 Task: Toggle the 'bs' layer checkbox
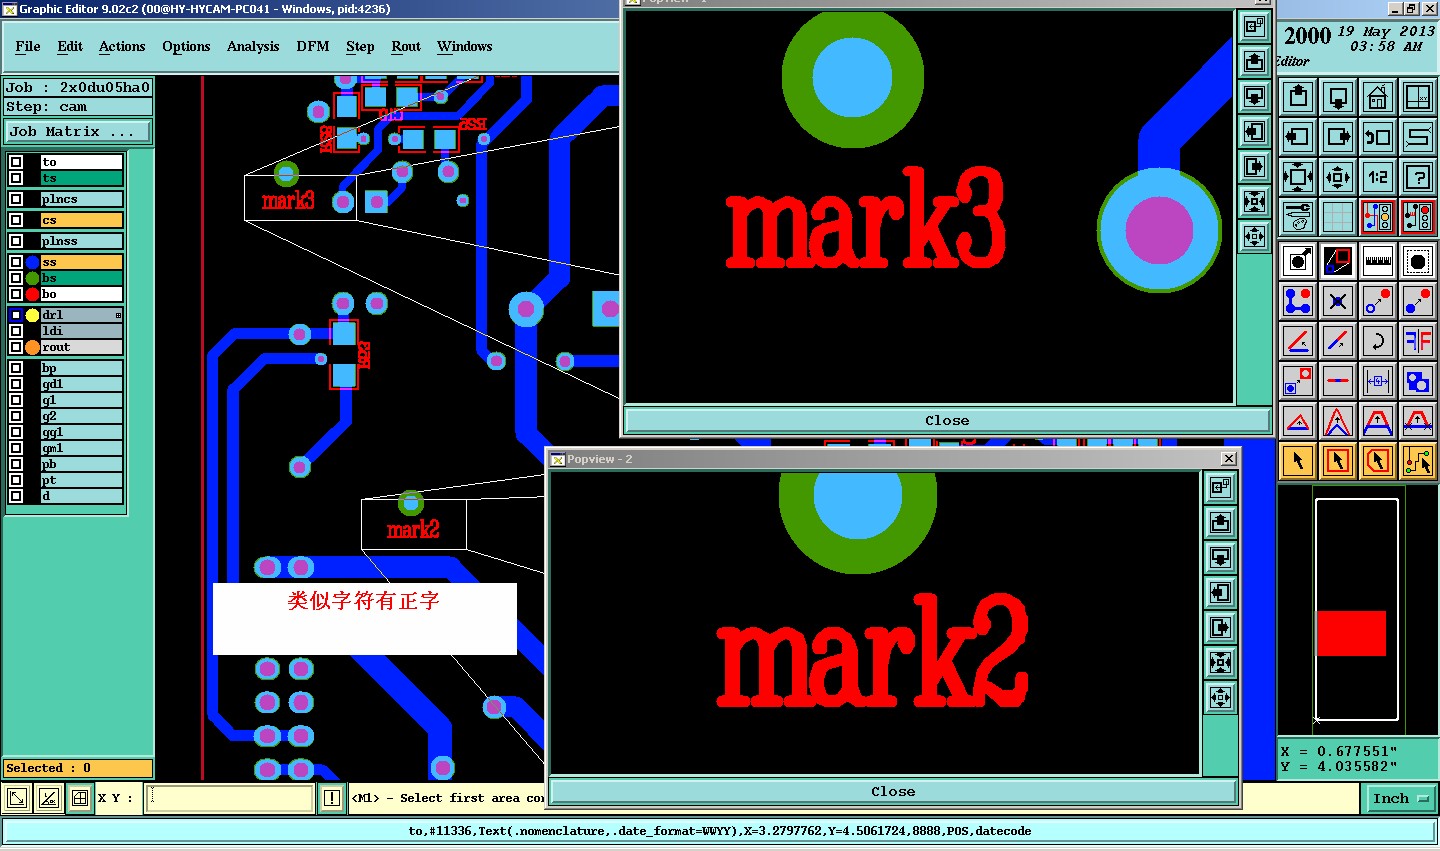[x=16, y=278]
